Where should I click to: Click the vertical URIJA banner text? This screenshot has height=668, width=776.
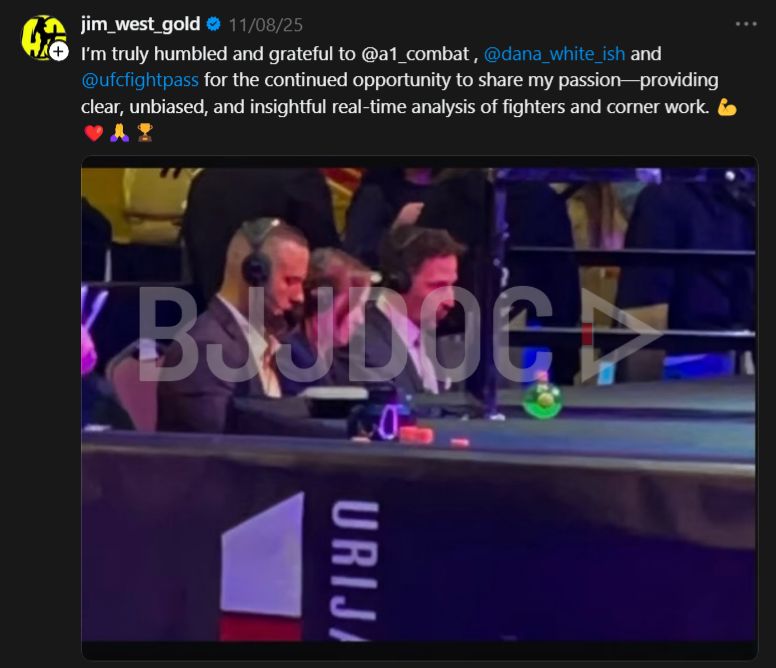coord(354,571)
